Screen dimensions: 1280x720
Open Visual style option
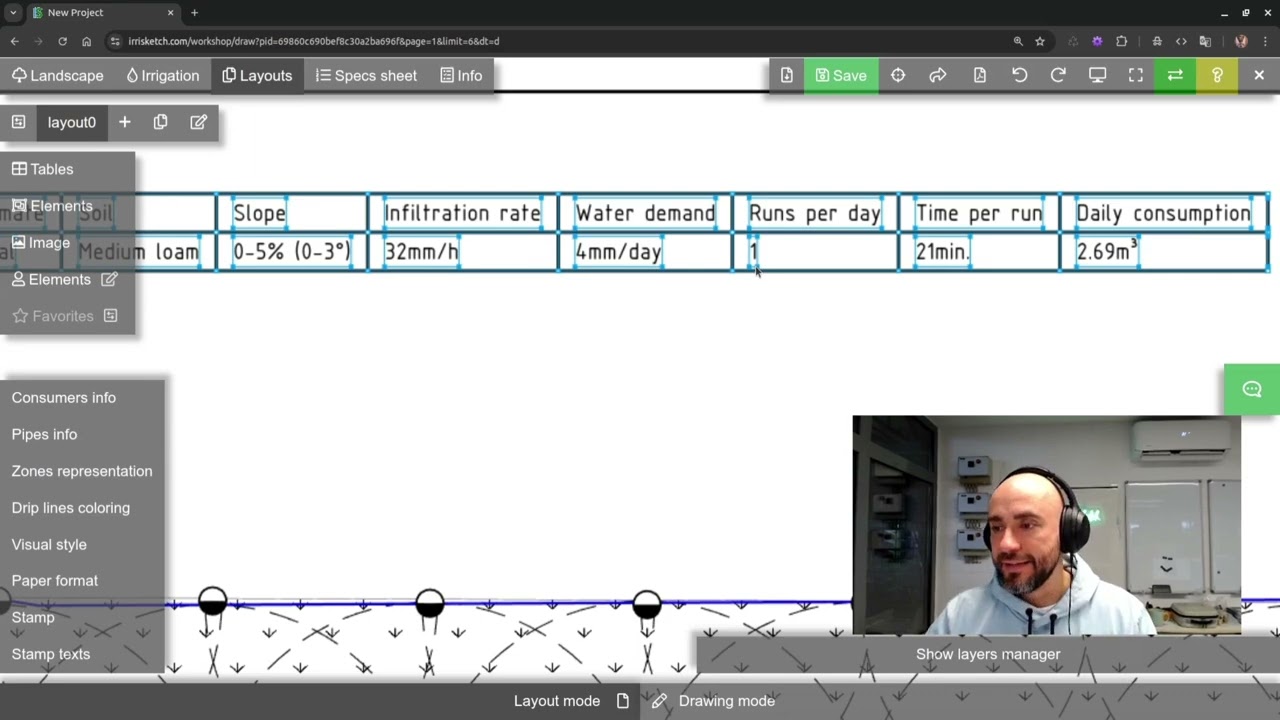49,544
